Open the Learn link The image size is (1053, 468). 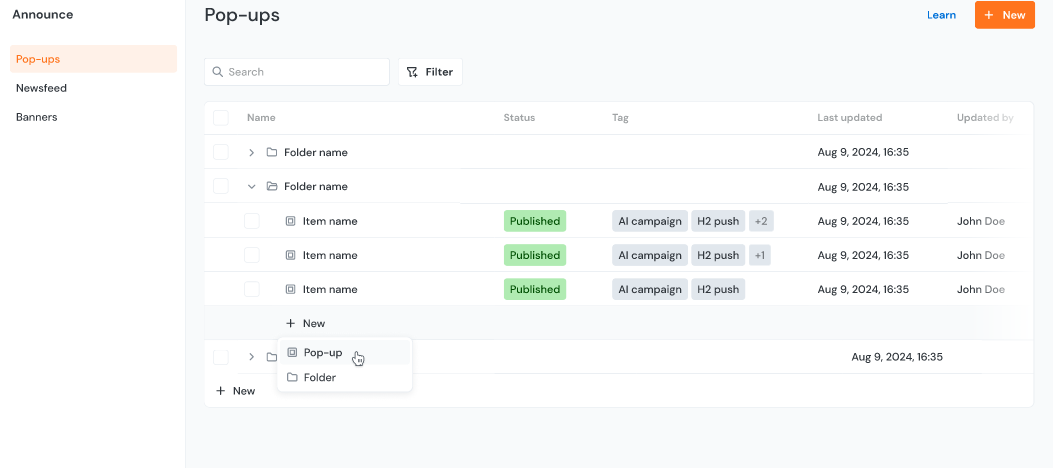(941, 15)
